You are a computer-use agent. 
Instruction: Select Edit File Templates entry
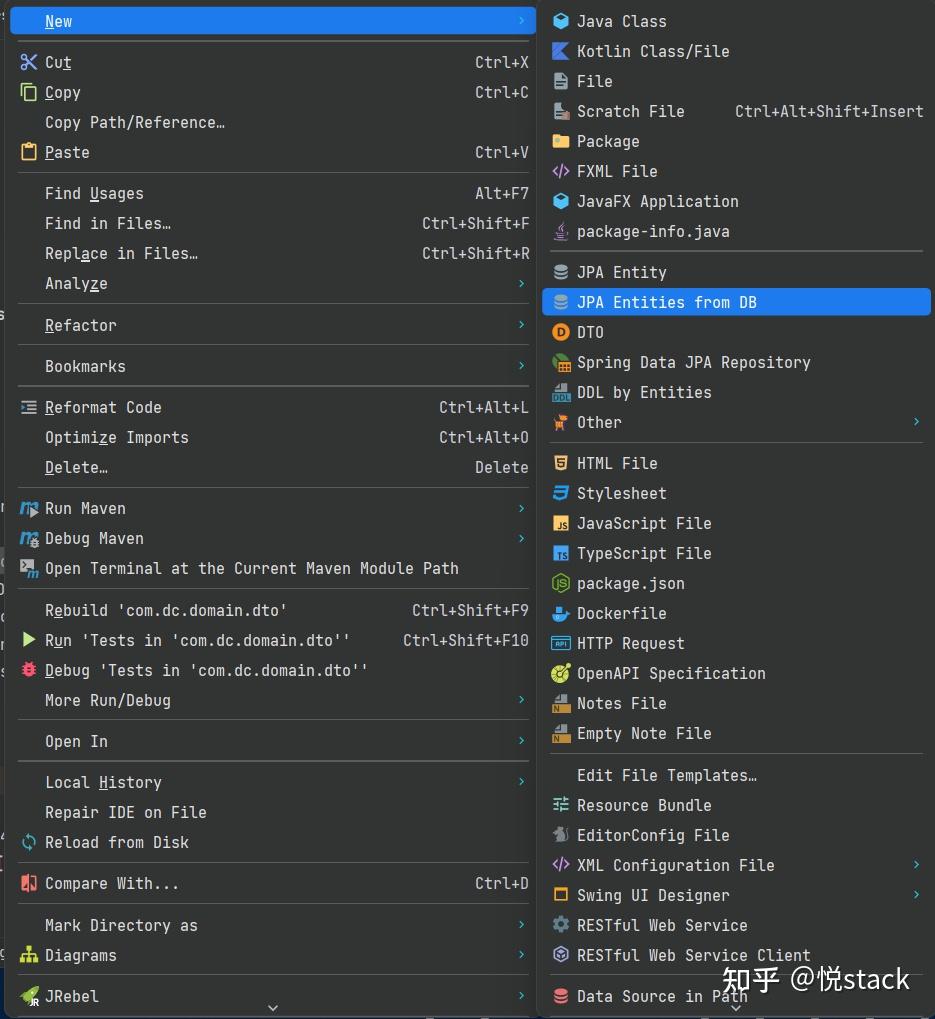point(666,775)
